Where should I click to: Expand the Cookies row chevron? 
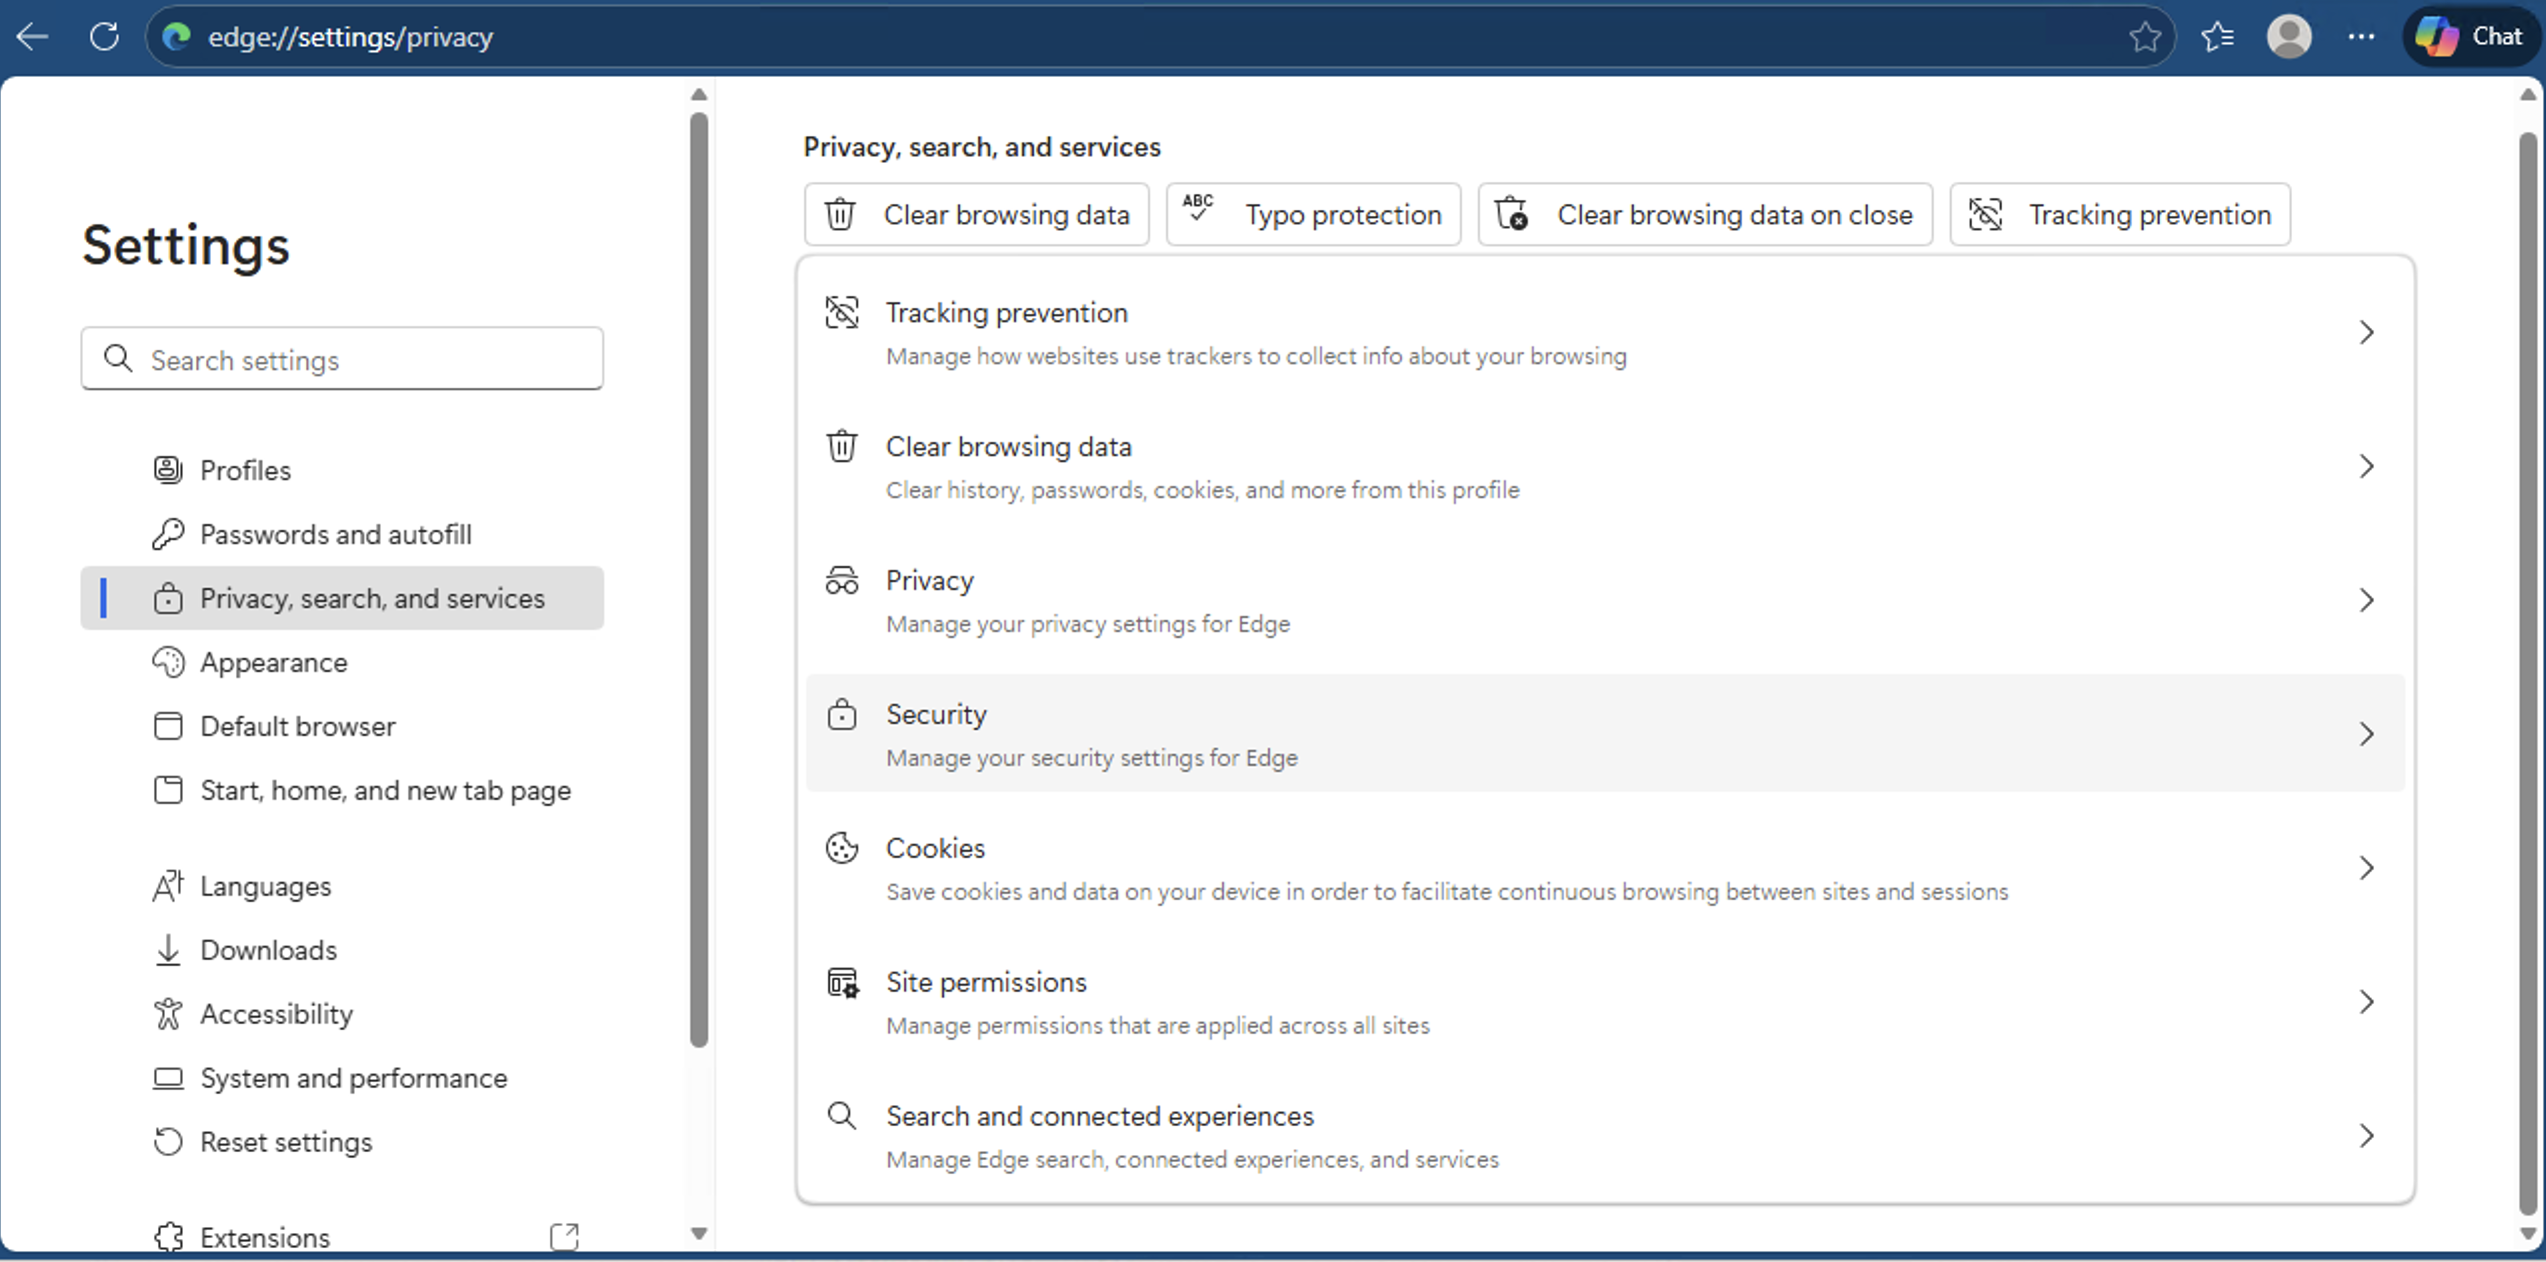2366,868
